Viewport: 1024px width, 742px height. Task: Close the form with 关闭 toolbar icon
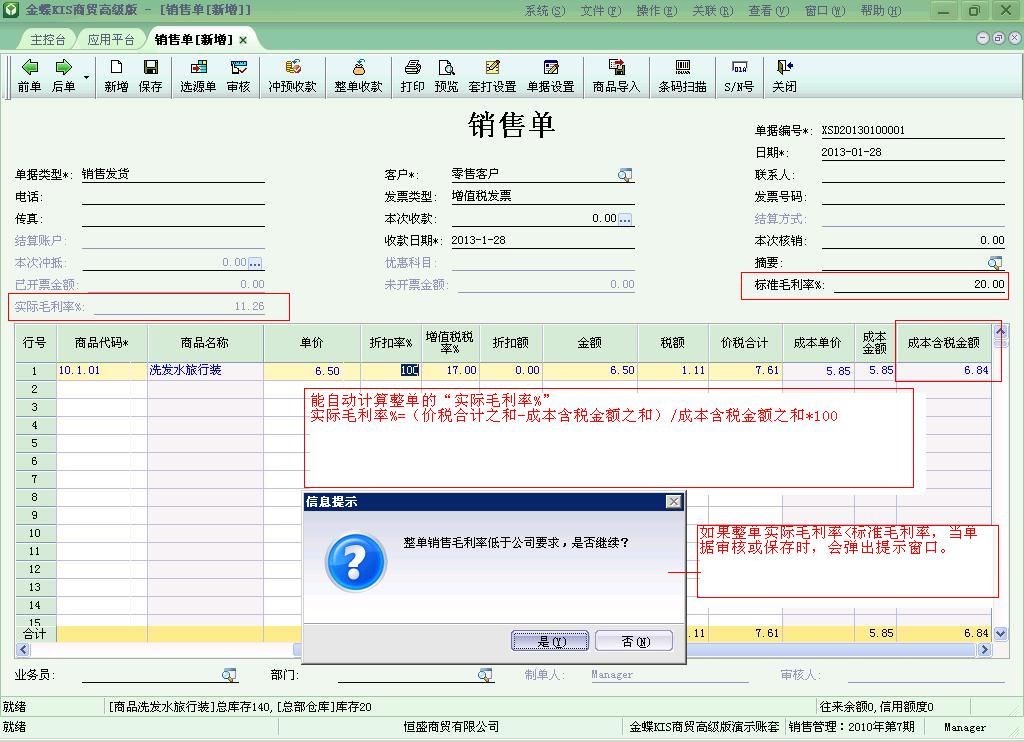(x=784, y=76)
